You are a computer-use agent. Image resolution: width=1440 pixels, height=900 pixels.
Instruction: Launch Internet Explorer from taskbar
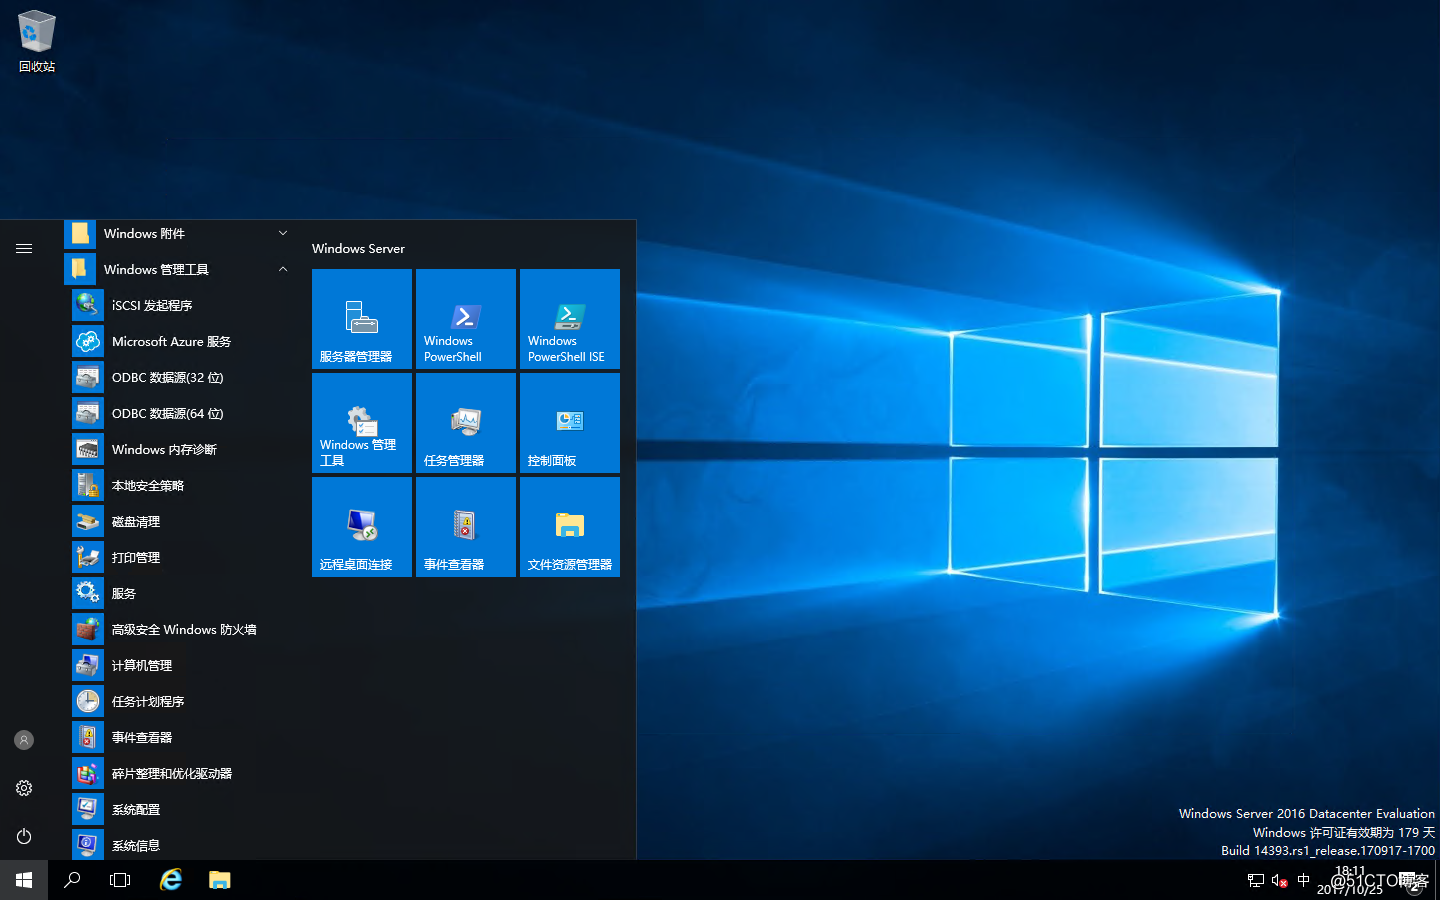click(171, 880)
